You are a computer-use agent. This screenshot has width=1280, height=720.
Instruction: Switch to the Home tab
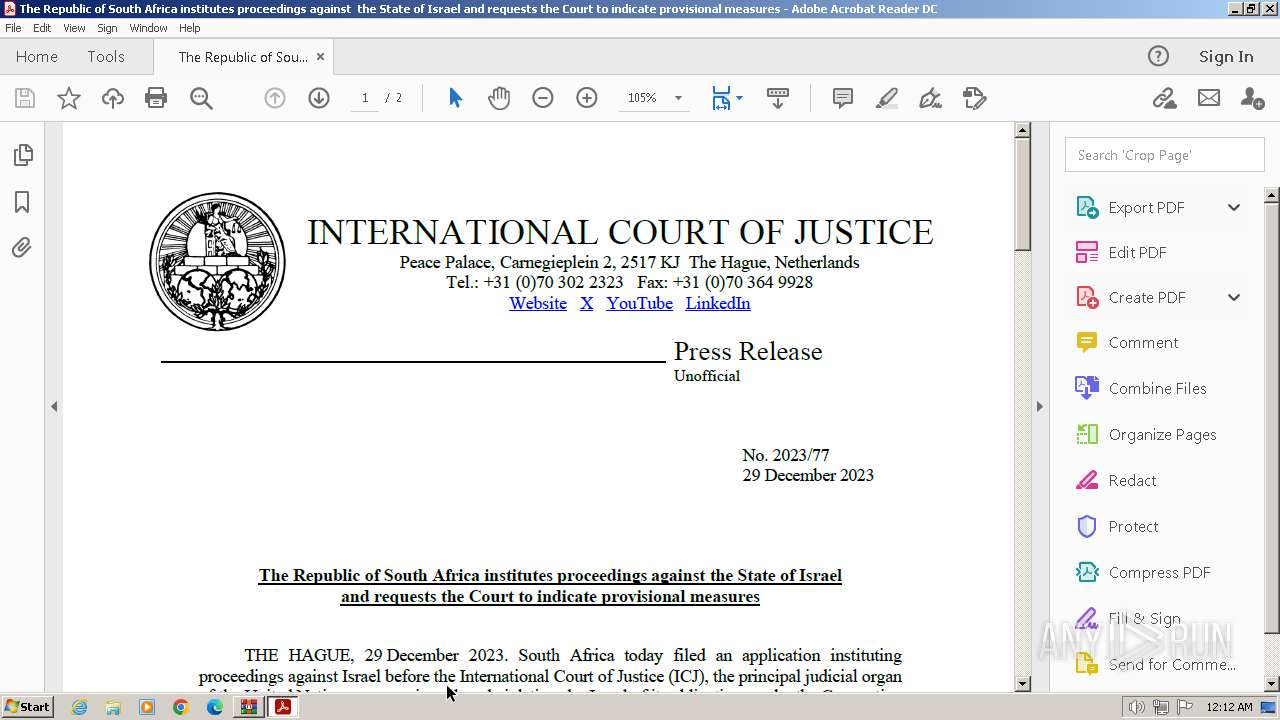37,56
